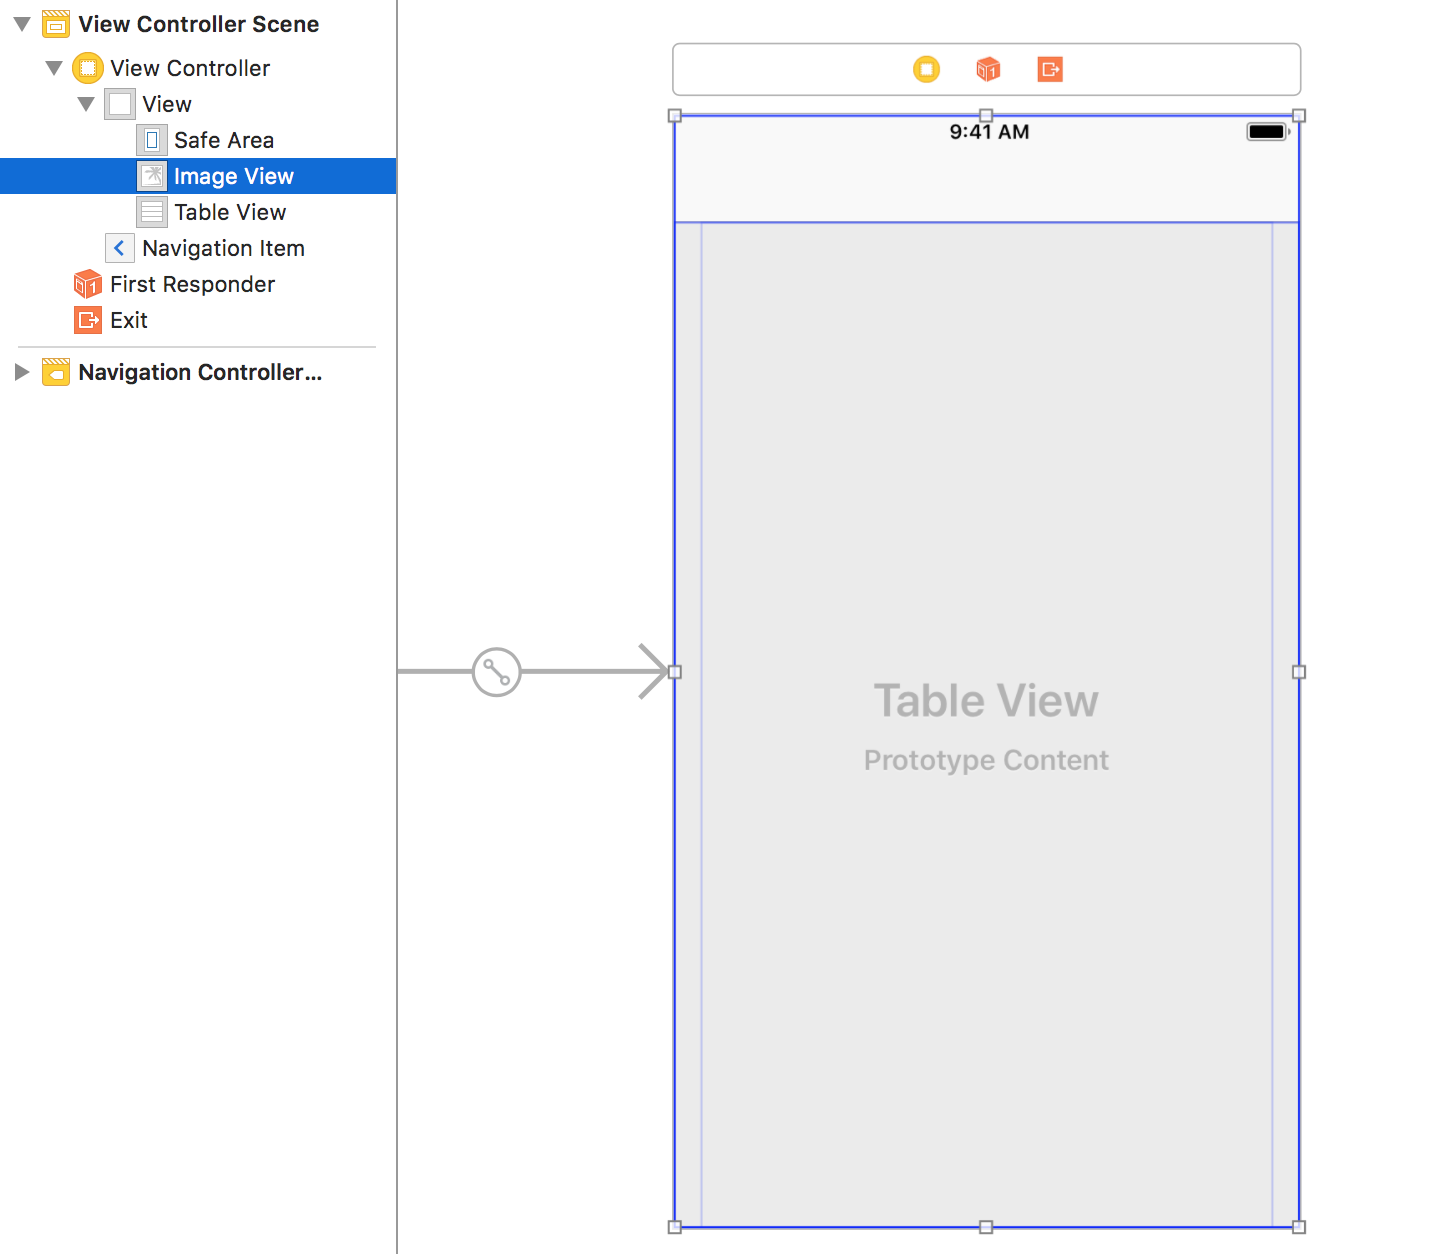1446x1254 pixels.
Task: Collapse the View Controller disclosure triangle
Action: [53, 67]
